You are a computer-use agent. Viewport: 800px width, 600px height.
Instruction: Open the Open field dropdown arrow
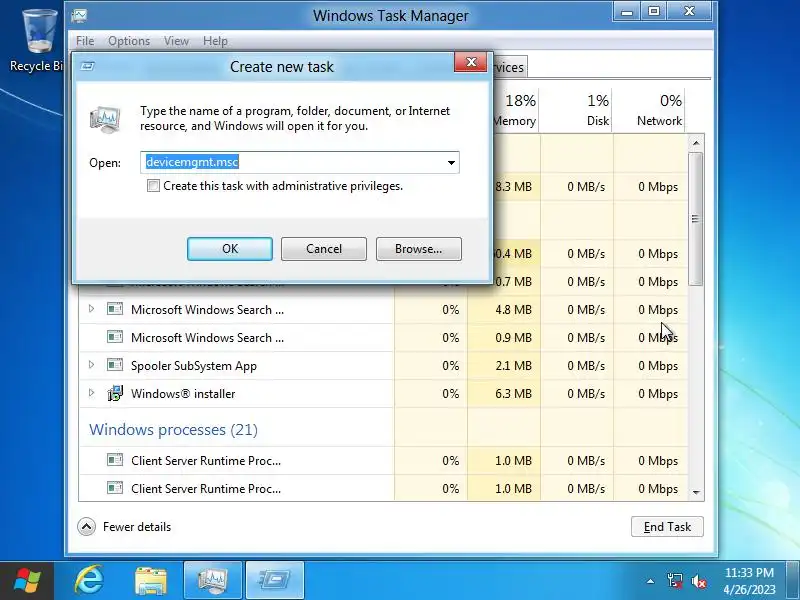click(451, 163)
